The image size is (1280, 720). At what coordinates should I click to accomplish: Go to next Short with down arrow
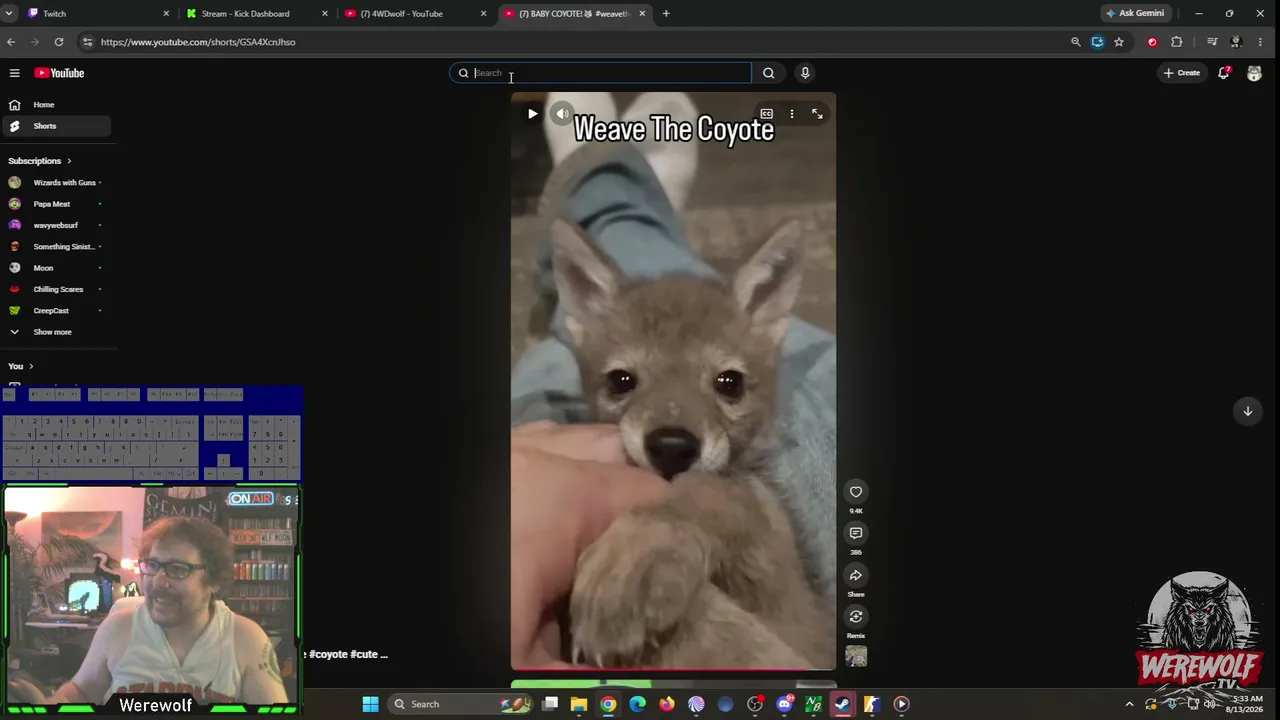click(x=1247, y=411)
